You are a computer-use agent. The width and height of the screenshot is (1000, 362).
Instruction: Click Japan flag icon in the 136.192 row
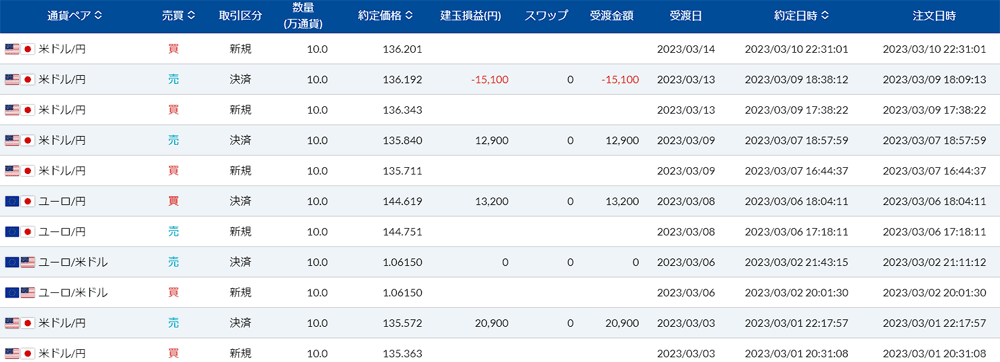click(x=27, y=80)
